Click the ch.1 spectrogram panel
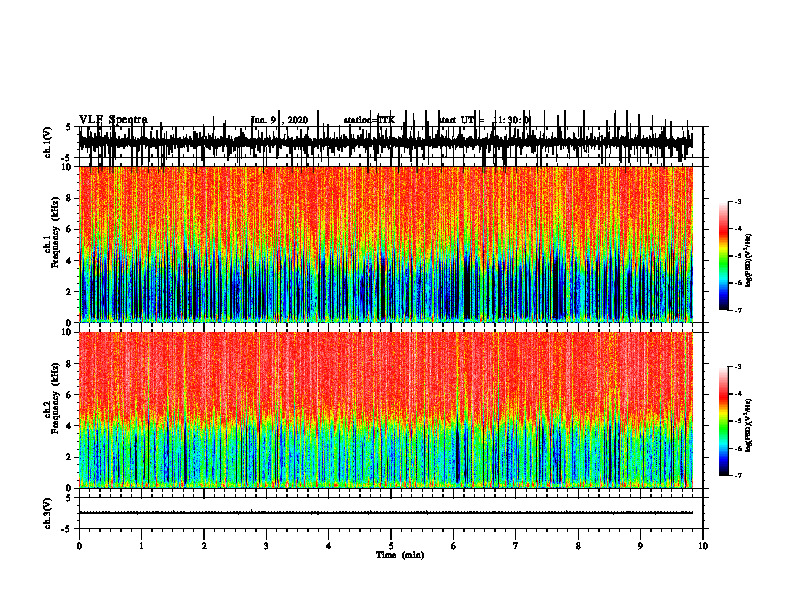This screenshot has height=612, width=792. pyautogui.click(x=386, y=244)
